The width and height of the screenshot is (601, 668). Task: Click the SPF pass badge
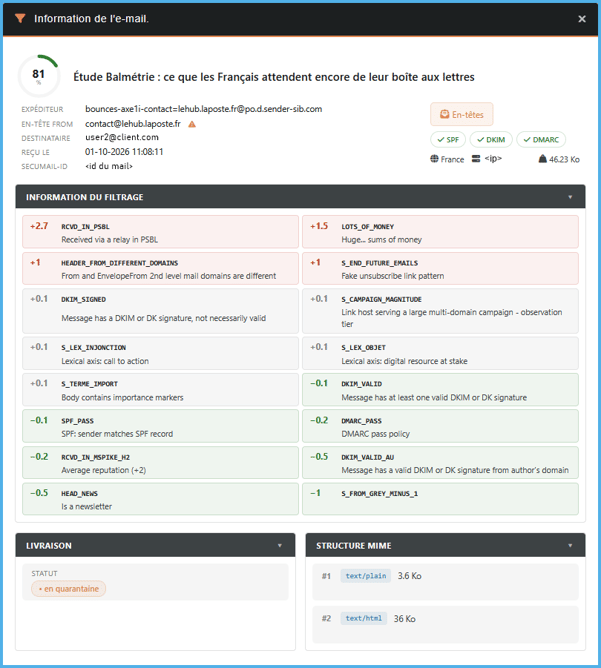[x=448, y=140]
